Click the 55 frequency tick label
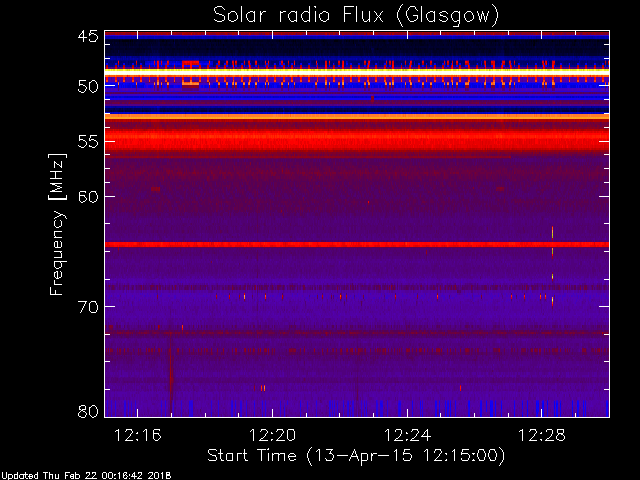Viewport: 640px width, 480px height. 88,142
